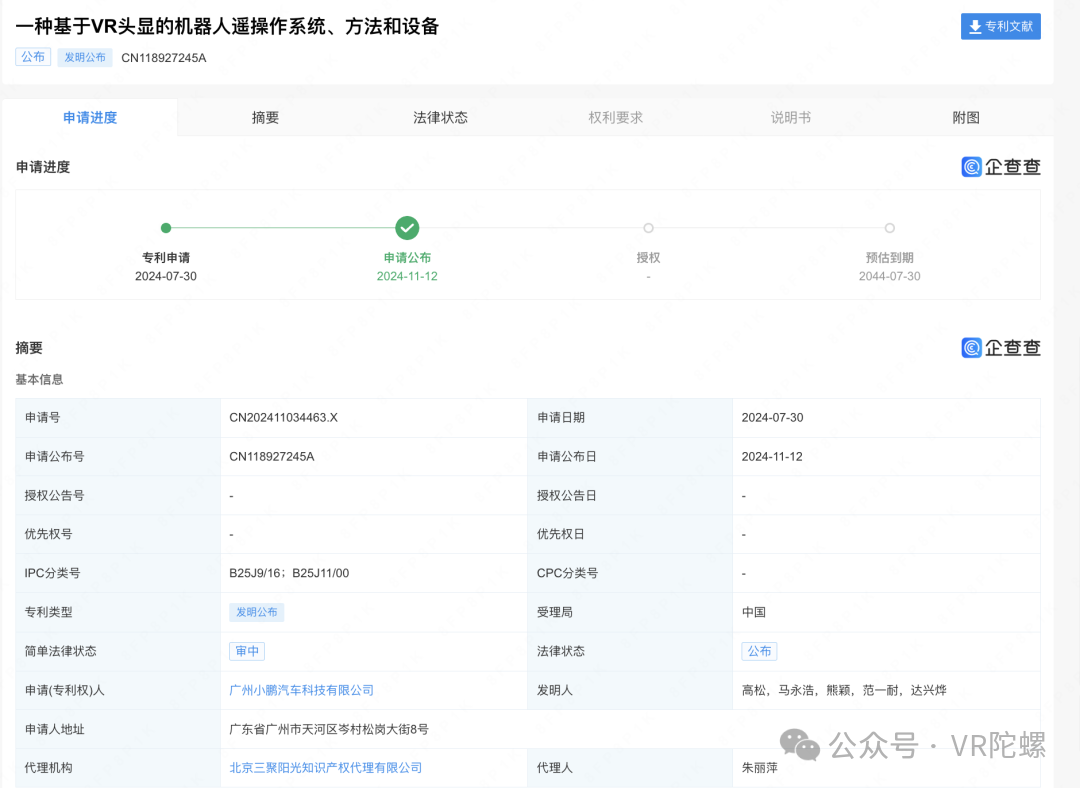Click the 专利申请 timeline label
This screenshot has width=1080, height=788.
pos(166,258)
